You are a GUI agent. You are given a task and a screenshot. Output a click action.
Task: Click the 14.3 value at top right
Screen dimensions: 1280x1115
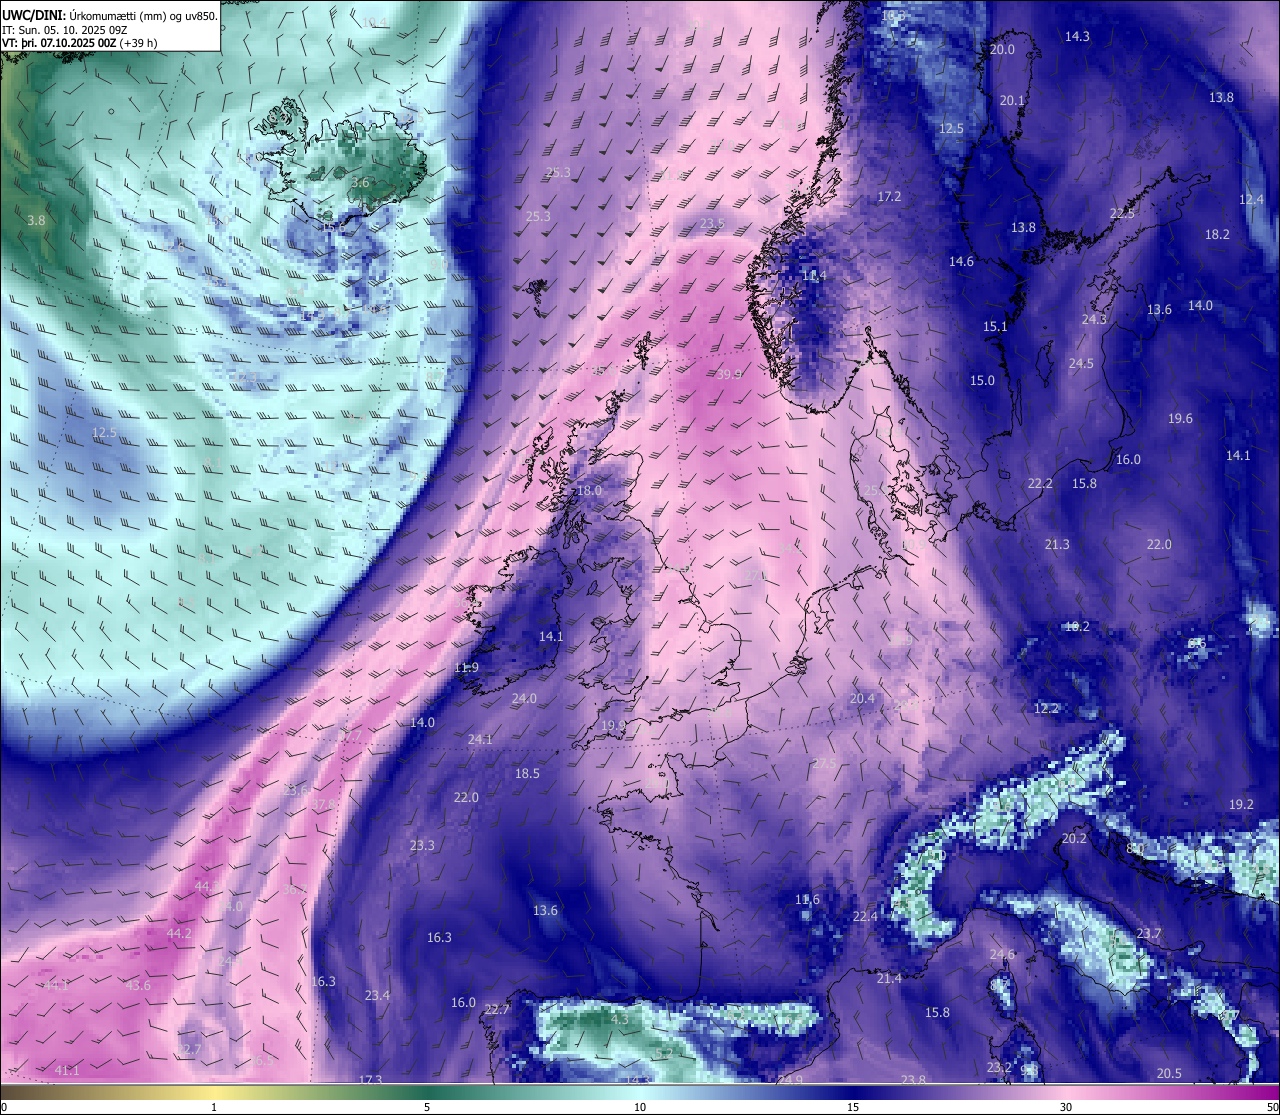pos(1077,36)
